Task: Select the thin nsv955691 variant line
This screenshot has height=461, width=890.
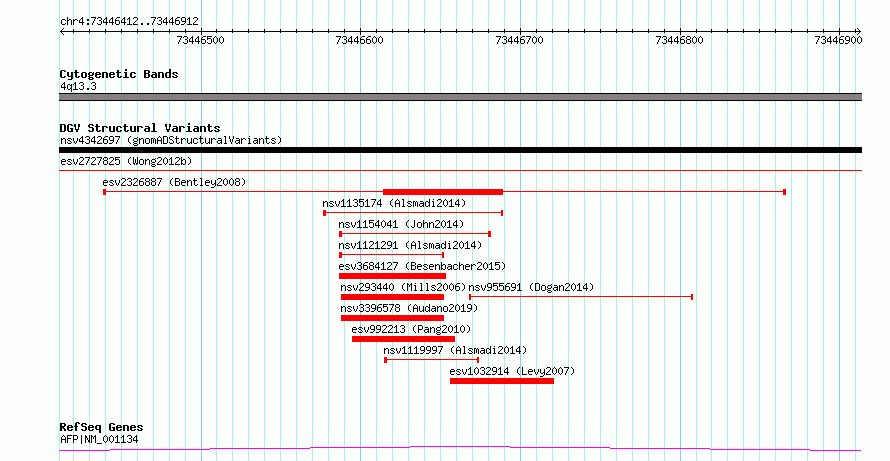Action: click(x=581, y=297)
